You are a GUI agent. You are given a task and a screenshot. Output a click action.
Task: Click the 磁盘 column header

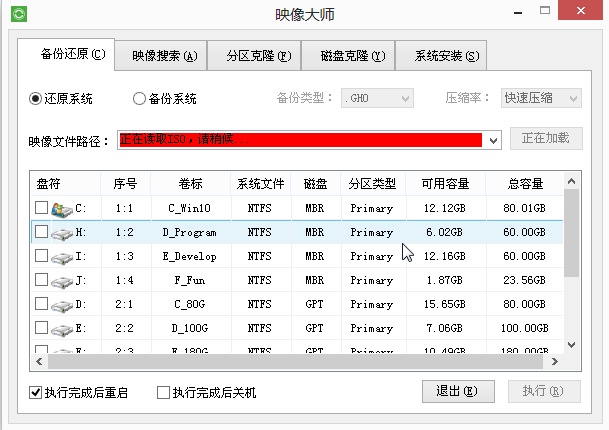click(x=315, y=184)
